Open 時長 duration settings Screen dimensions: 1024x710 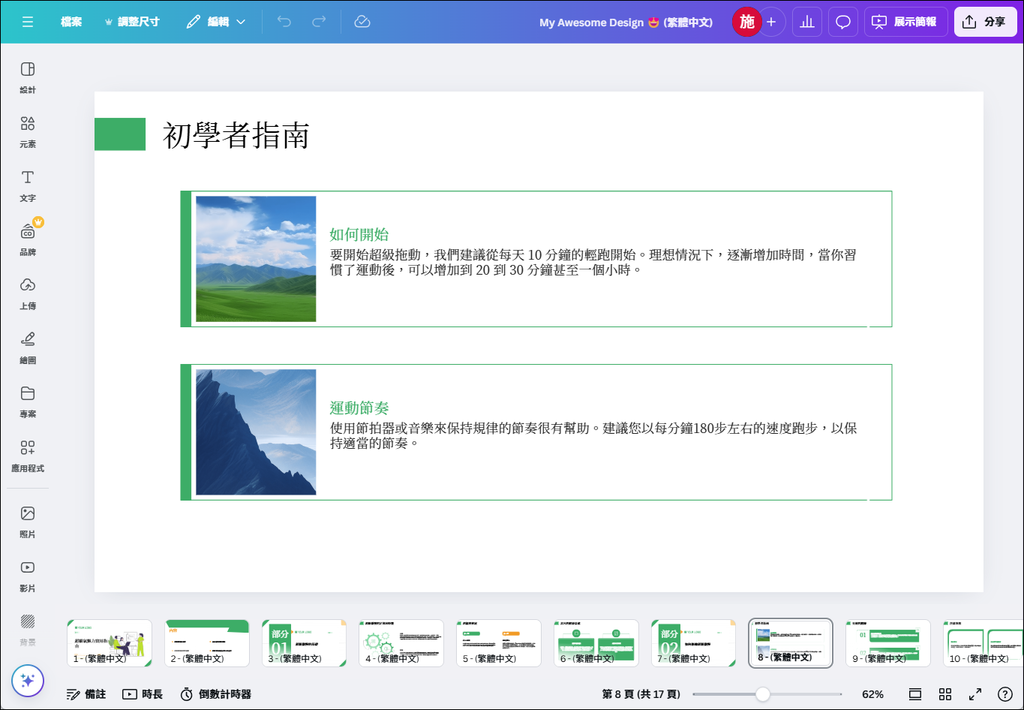click(x=142, y=694)
